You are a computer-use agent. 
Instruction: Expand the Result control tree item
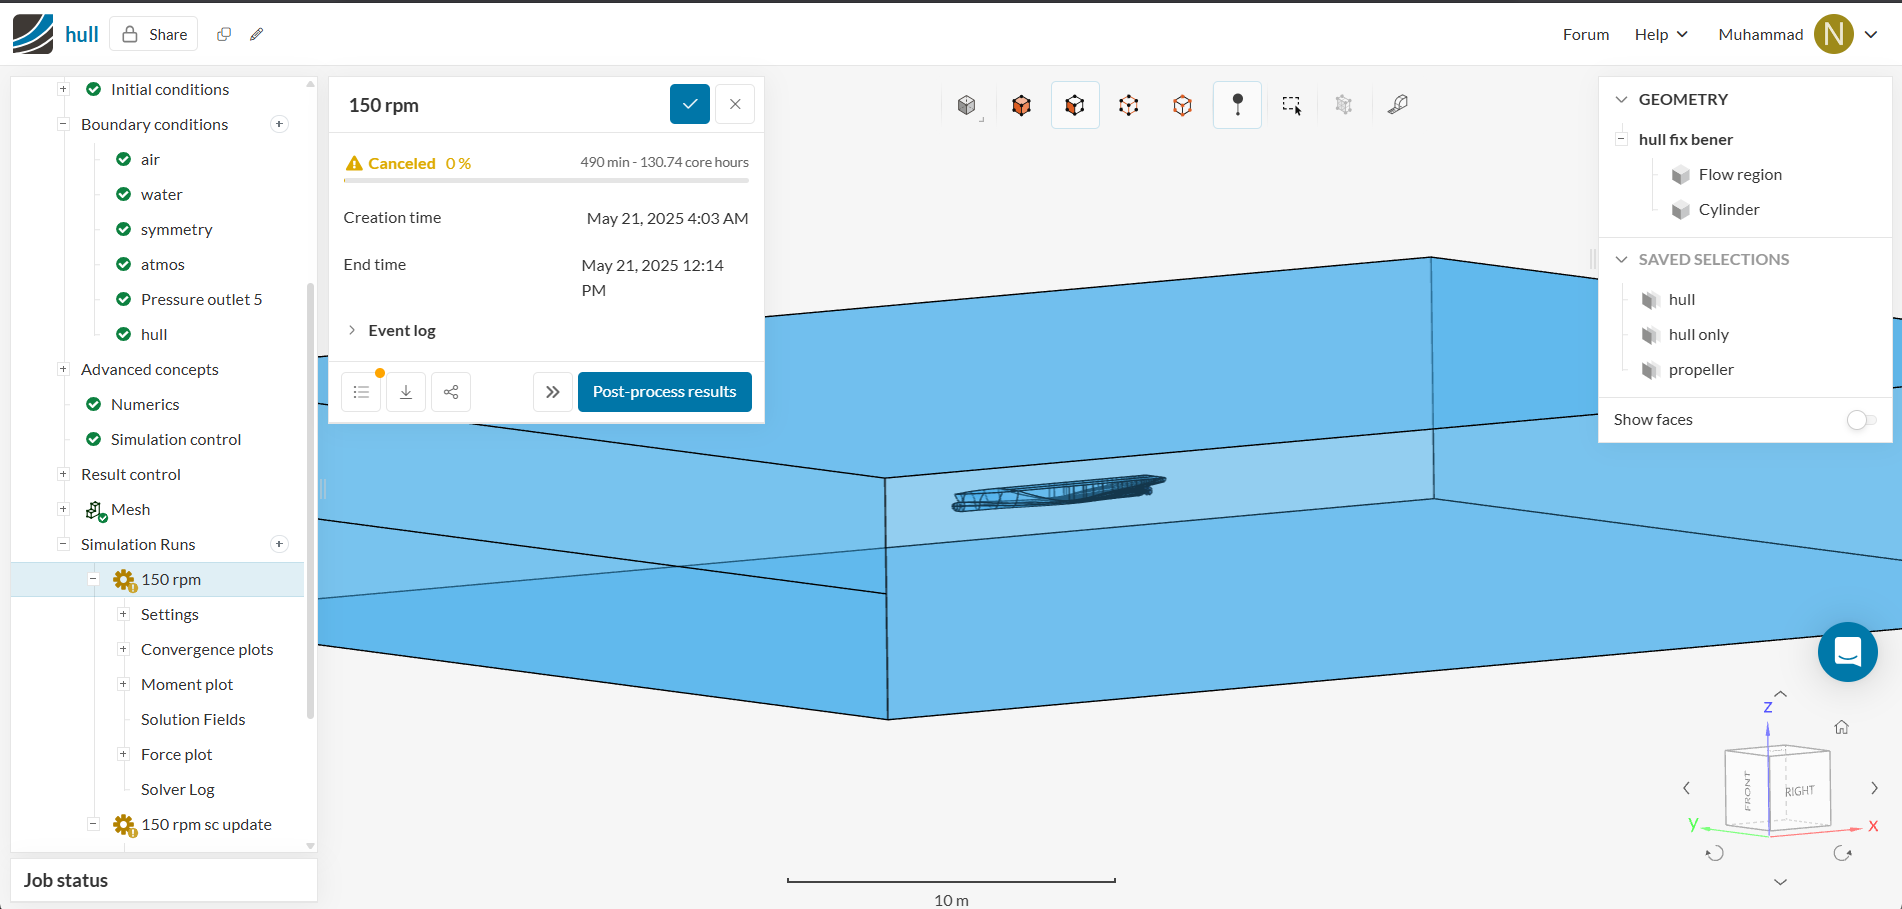point(63,474)
